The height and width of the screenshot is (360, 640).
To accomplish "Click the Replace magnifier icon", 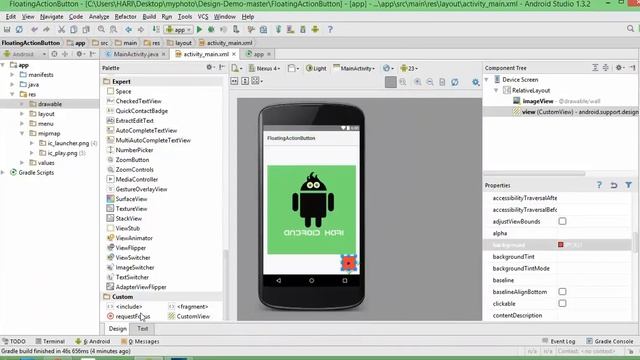I will click(x=113, y=29).
